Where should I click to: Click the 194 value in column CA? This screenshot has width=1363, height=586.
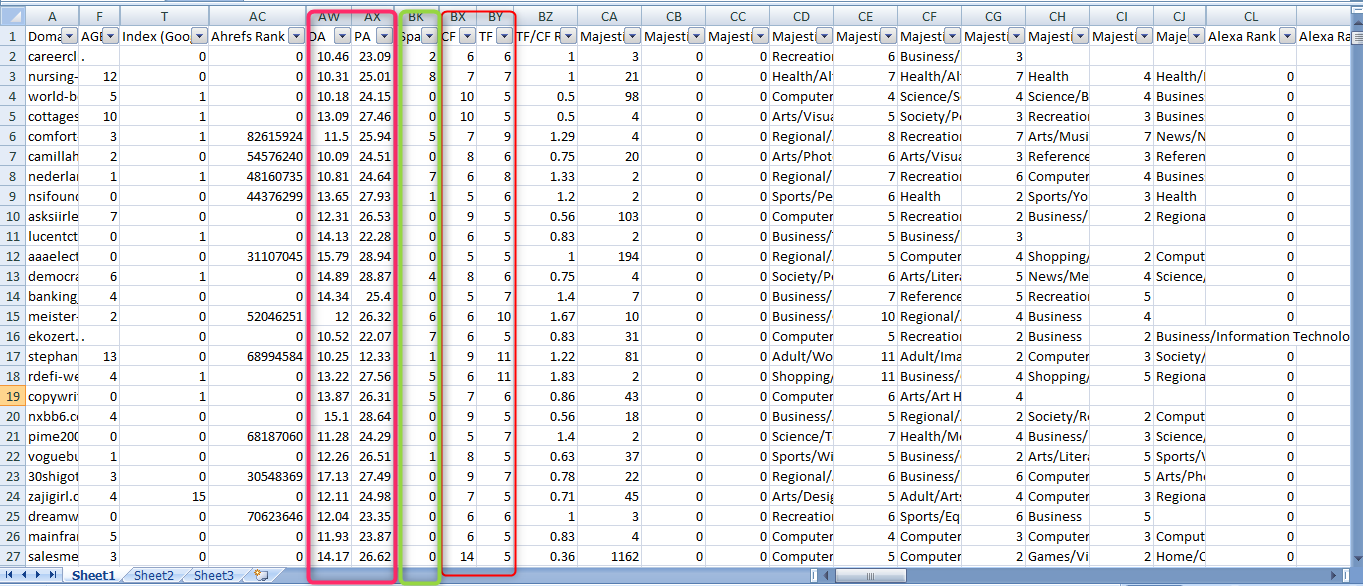[x=610, y=256]
